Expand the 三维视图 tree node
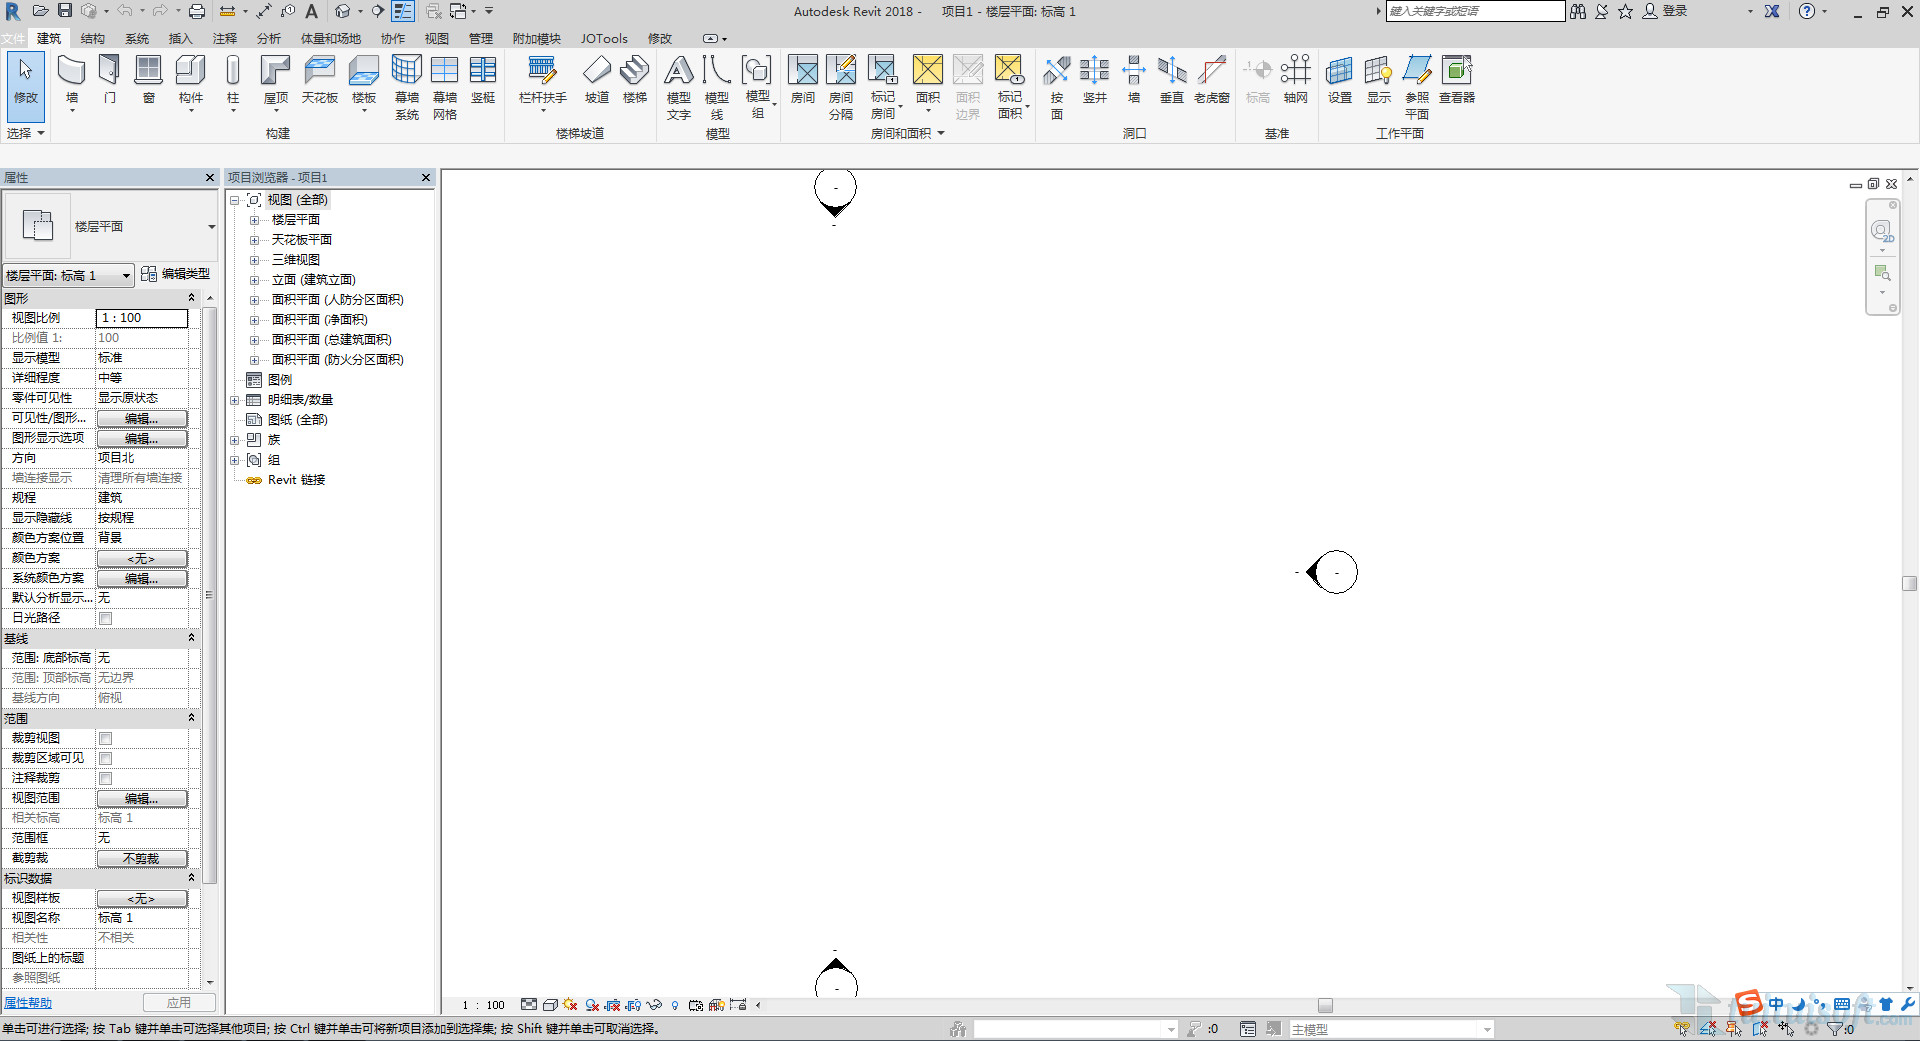Screen dimensions: 1920x1041 pos(254,260)
